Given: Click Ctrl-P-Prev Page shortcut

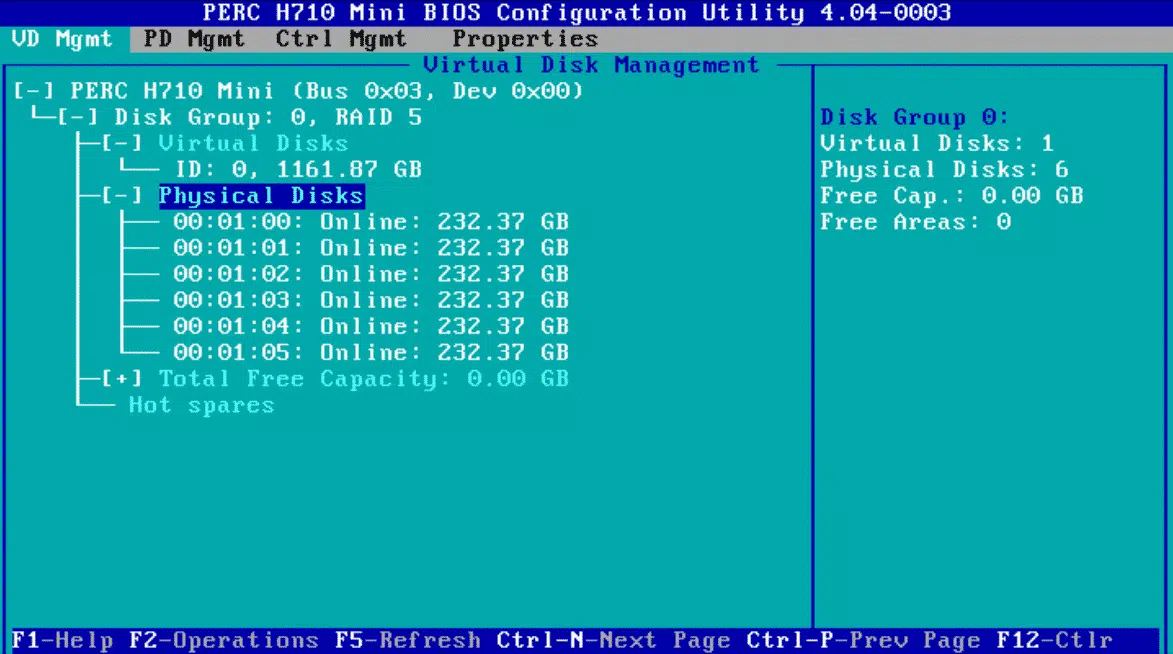Looking at the screenshot, I should tap(863, 641).
